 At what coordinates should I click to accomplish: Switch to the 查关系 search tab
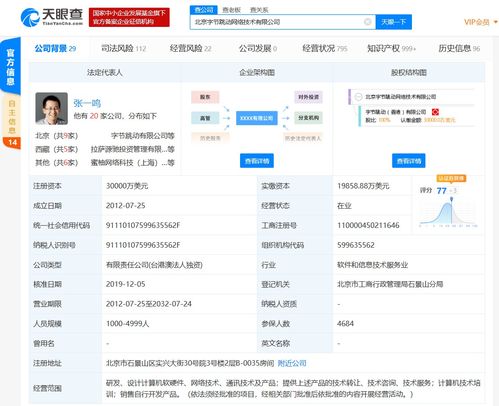[259, 10]
